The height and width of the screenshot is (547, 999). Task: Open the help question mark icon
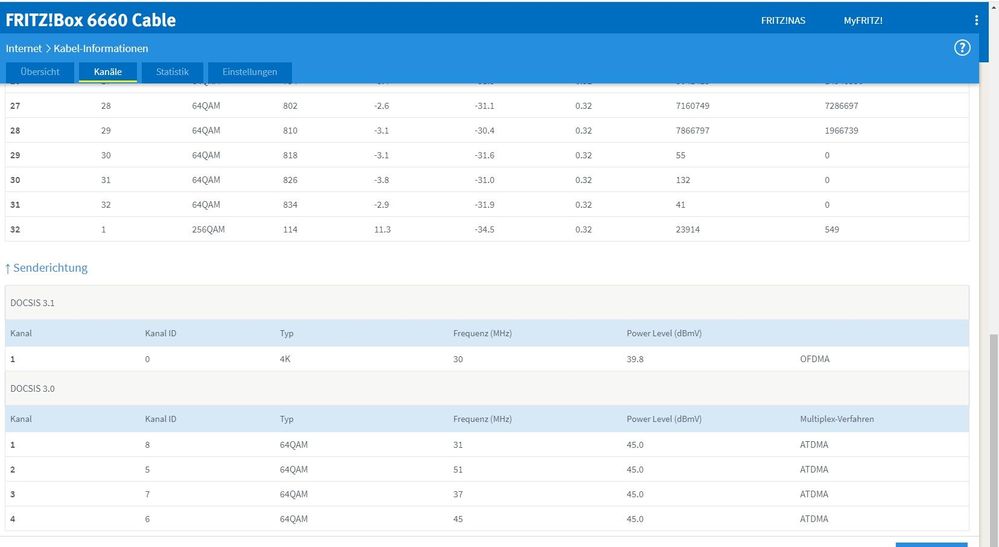tap(962, 48)
